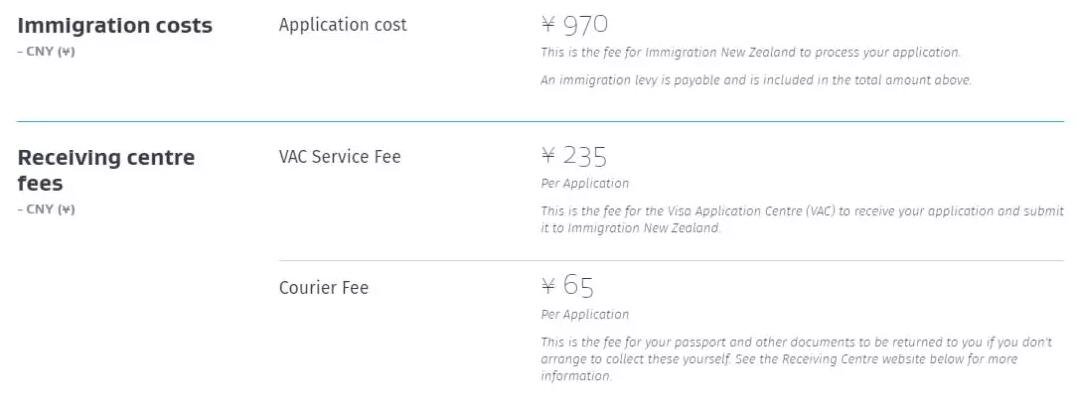Viewport: 1077px width, 413px height.
Task: Click the Immigration costs heading
Action: tap(115, 26)
